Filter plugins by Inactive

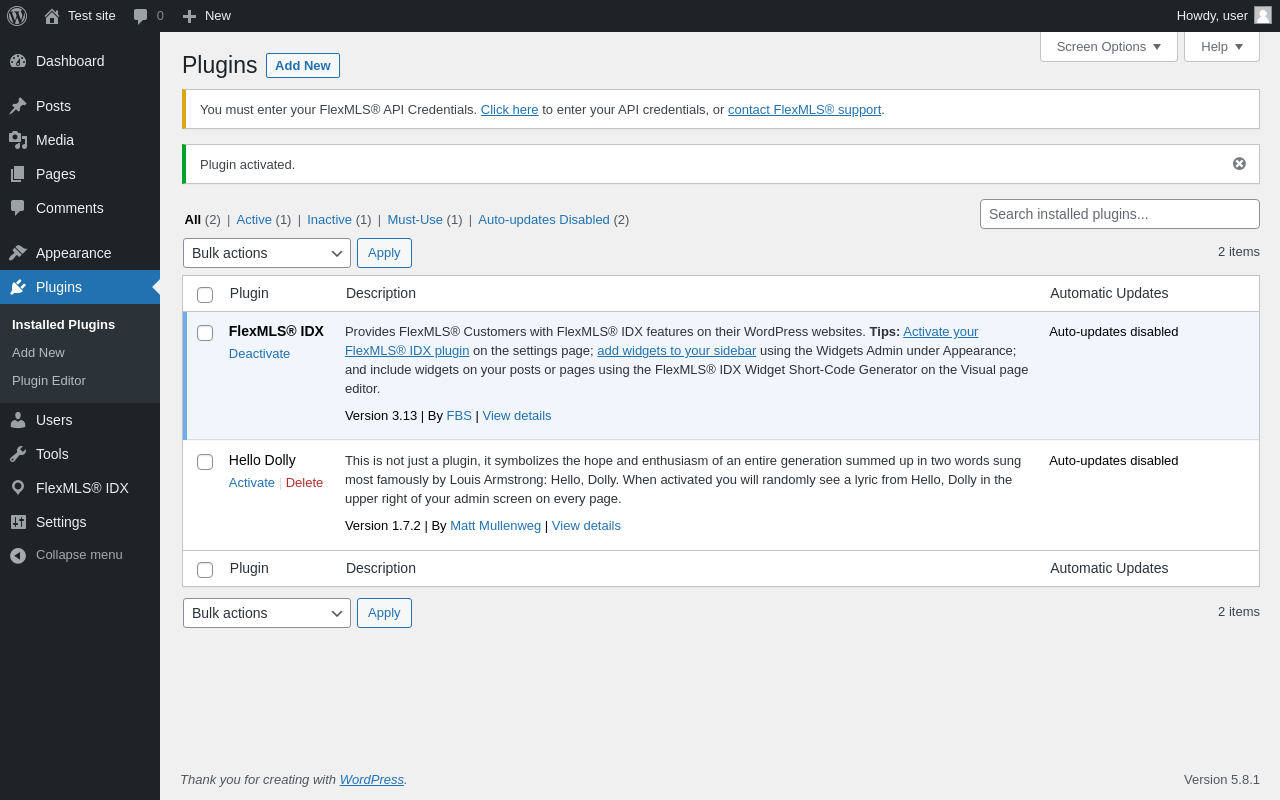[329, 220]
